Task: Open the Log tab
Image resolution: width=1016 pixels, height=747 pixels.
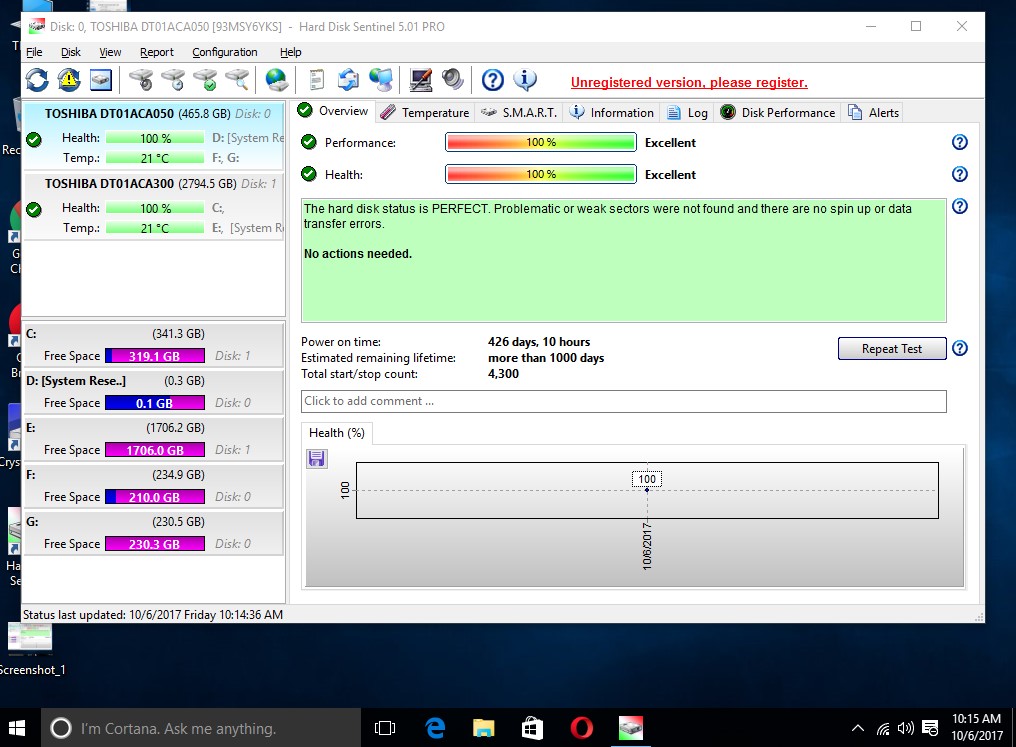Action: click(687, 113)
